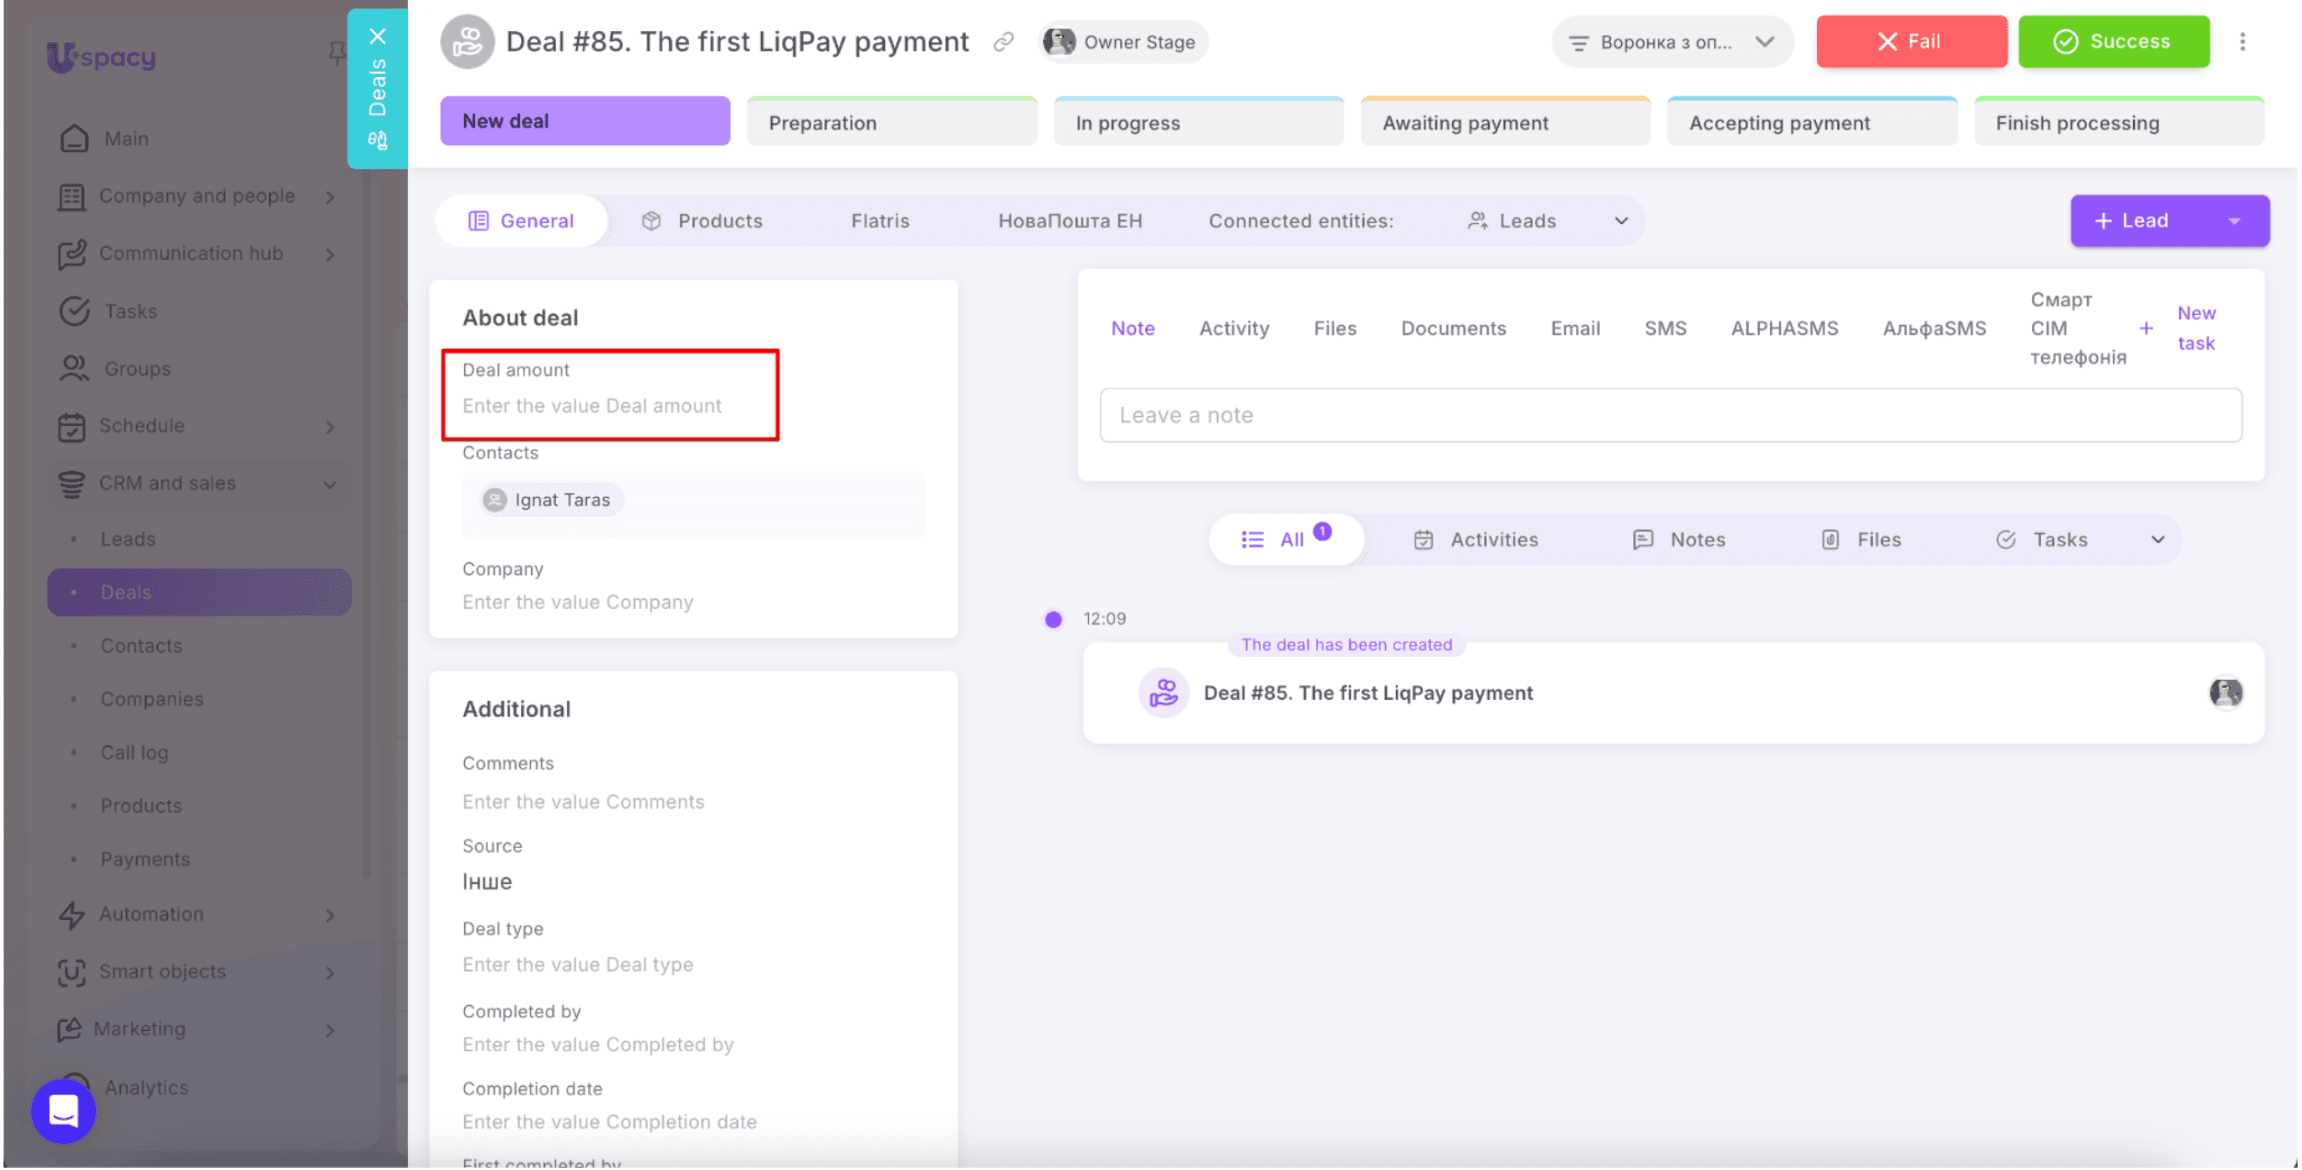Open the Owner Stage avatar chip

[1122, 42]
